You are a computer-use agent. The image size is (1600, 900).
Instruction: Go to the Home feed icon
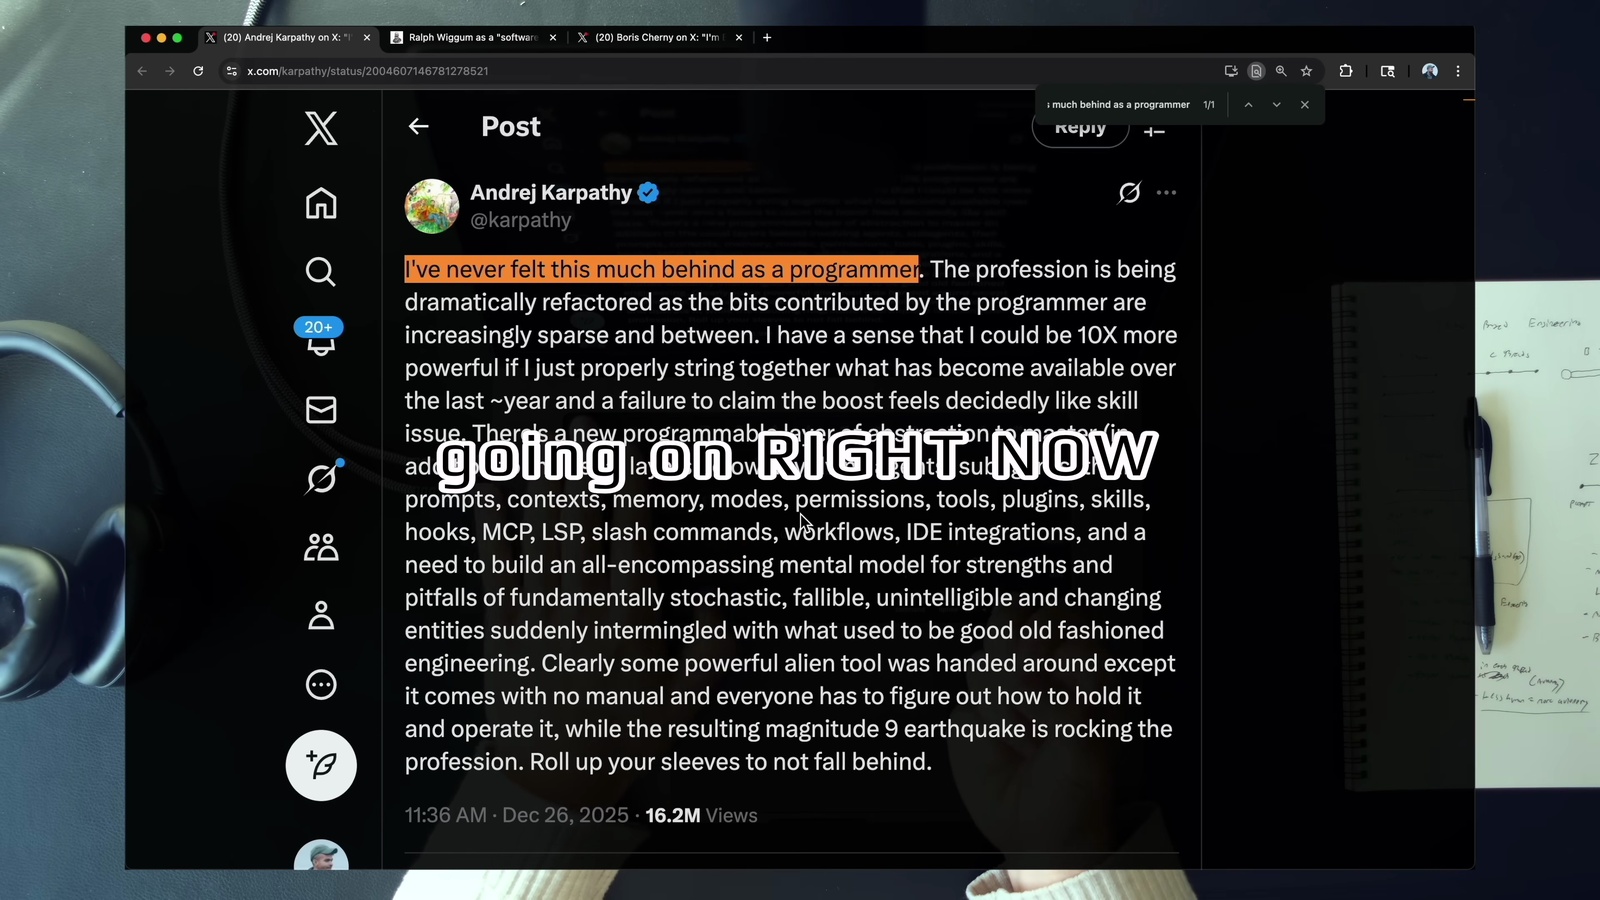[x=321, y=203]
